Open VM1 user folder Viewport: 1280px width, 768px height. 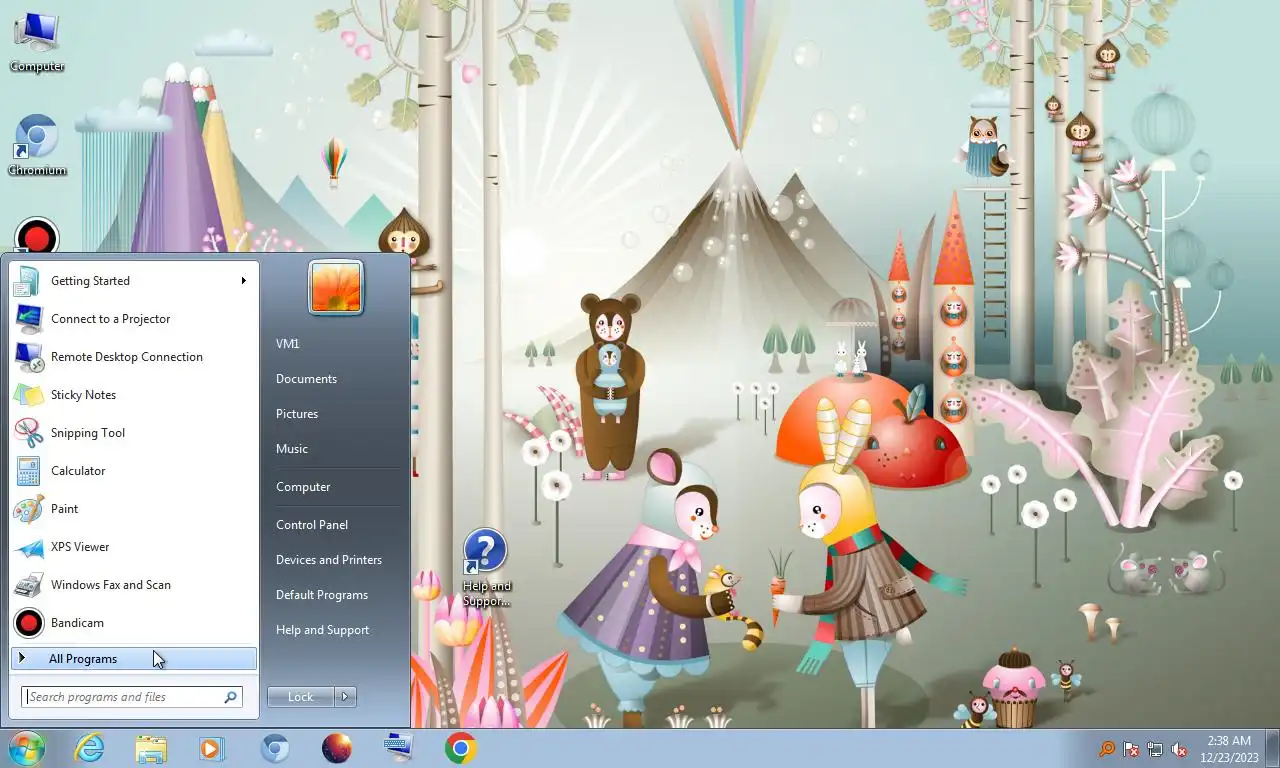(288, 344)
